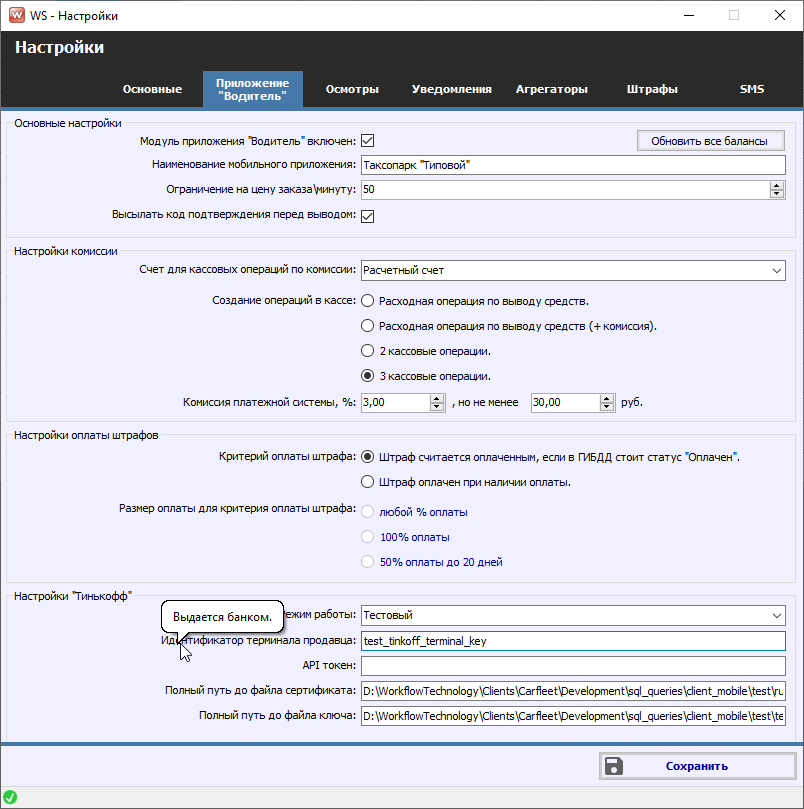
Task: Increase the payment system commission percent
Action: pyautogui.click(x=437, y=398)
